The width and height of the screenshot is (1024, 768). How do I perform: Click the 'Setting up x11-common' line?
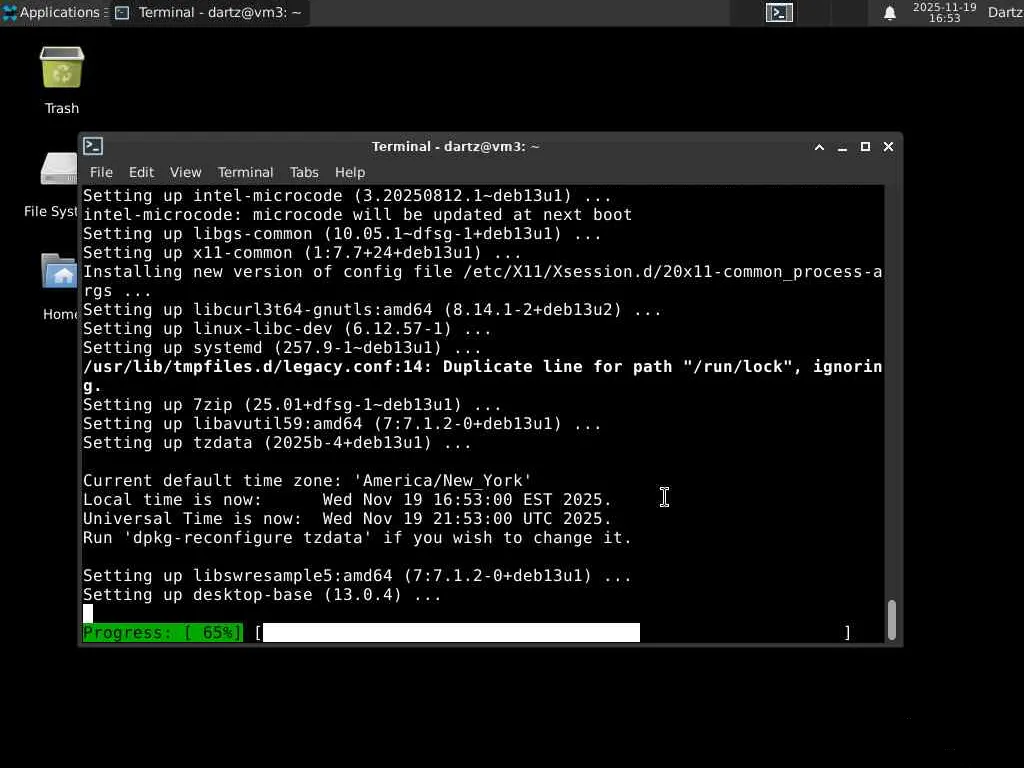302,253
